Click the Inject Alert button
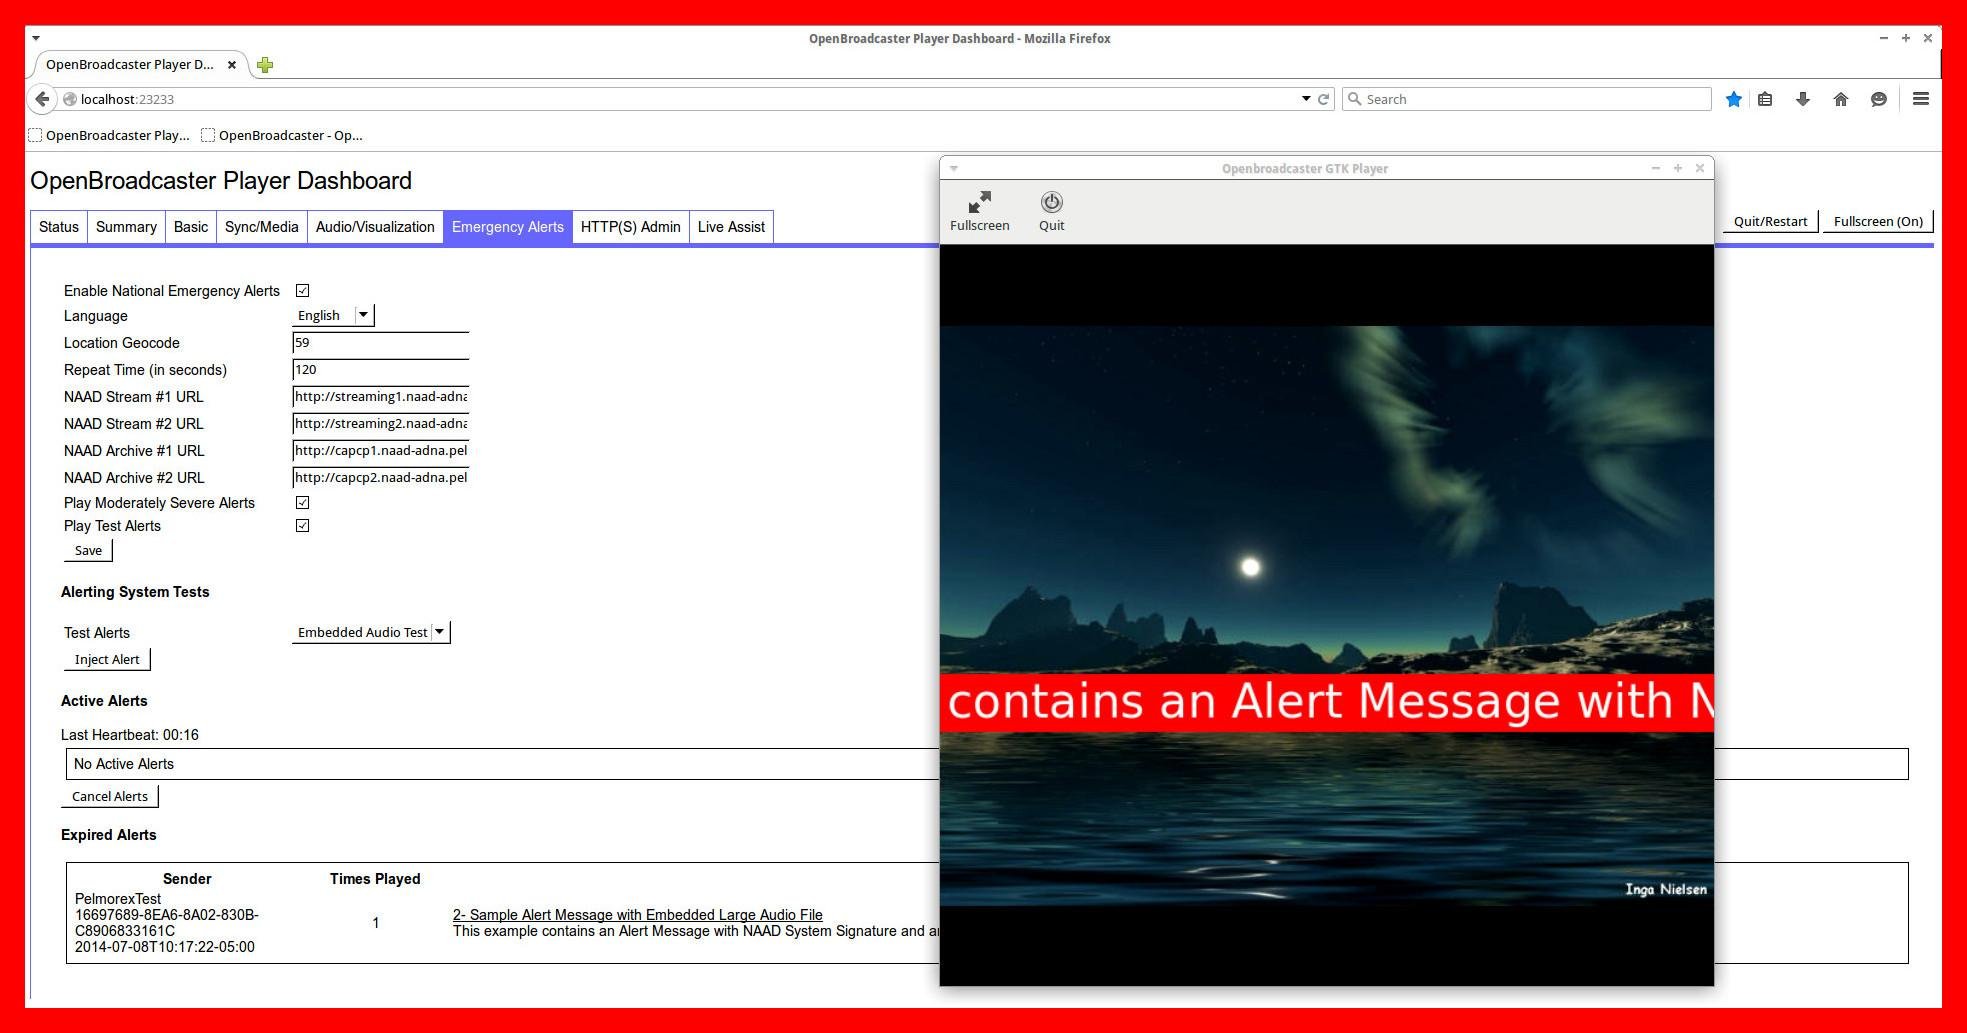1967x1033 pixels. (106, 659)
